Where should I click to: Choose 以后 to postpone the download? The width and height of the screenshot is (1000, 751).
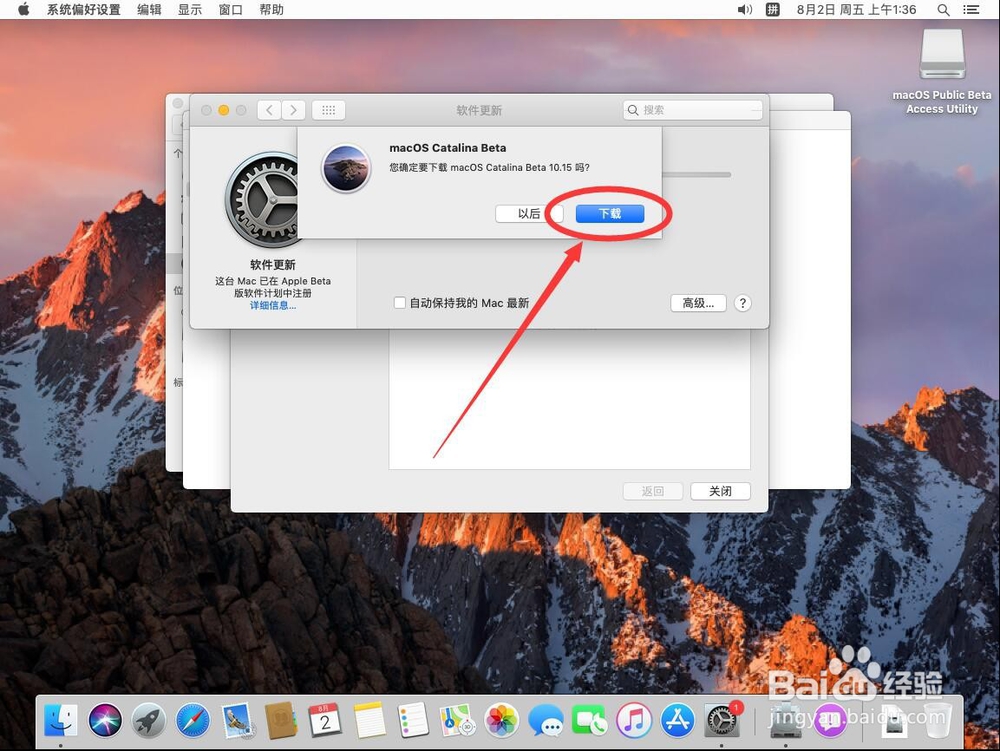pos(529,214)
